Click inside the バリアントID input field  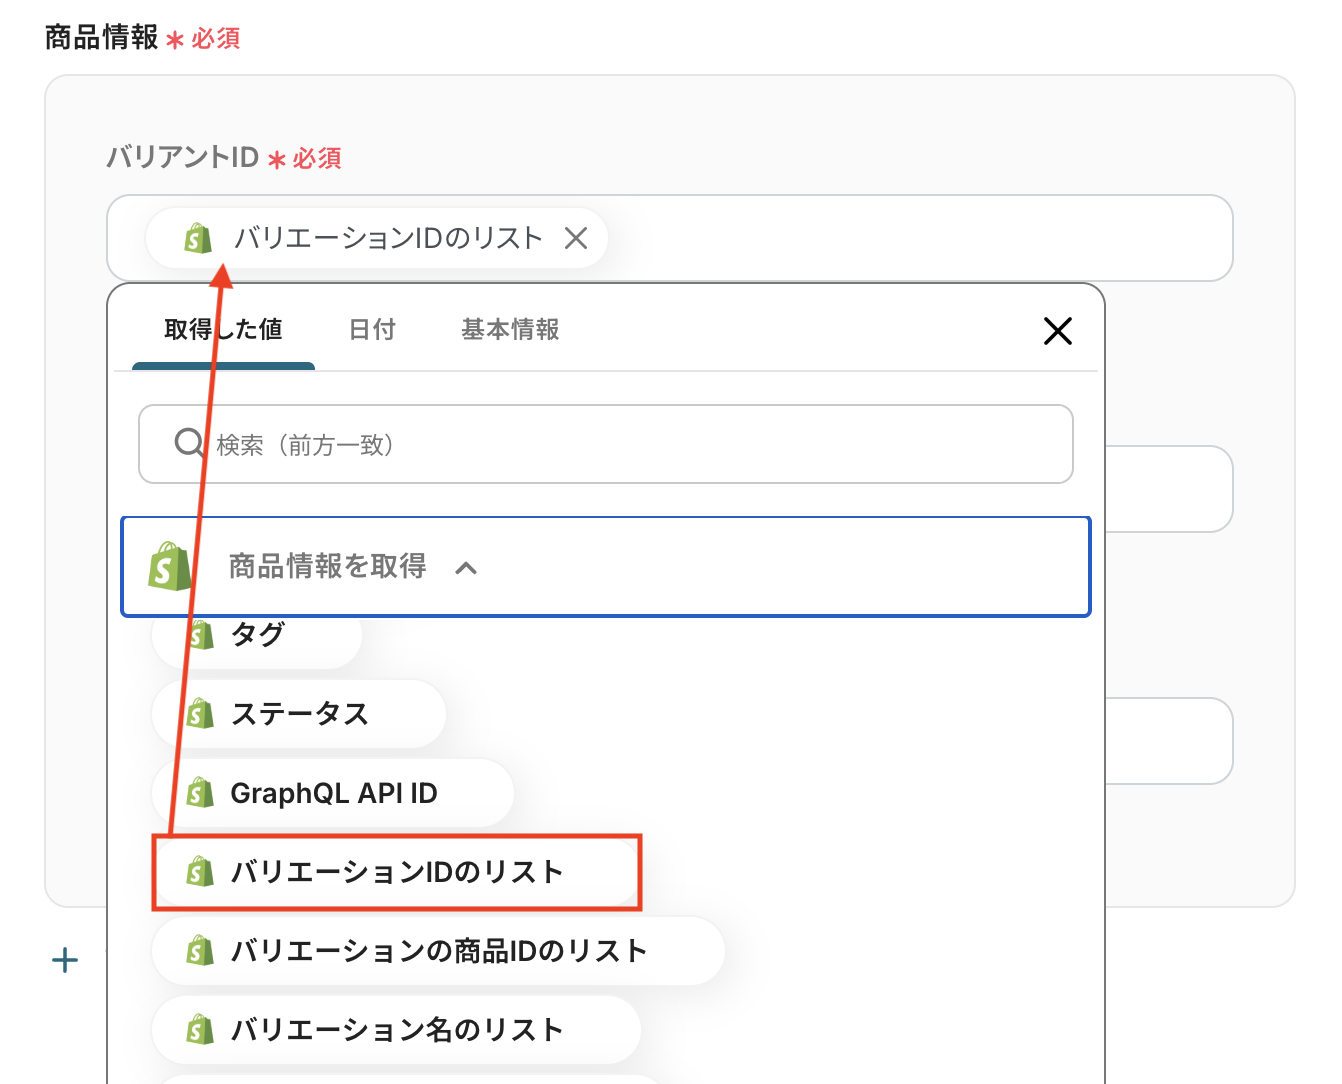coord(900,238)
